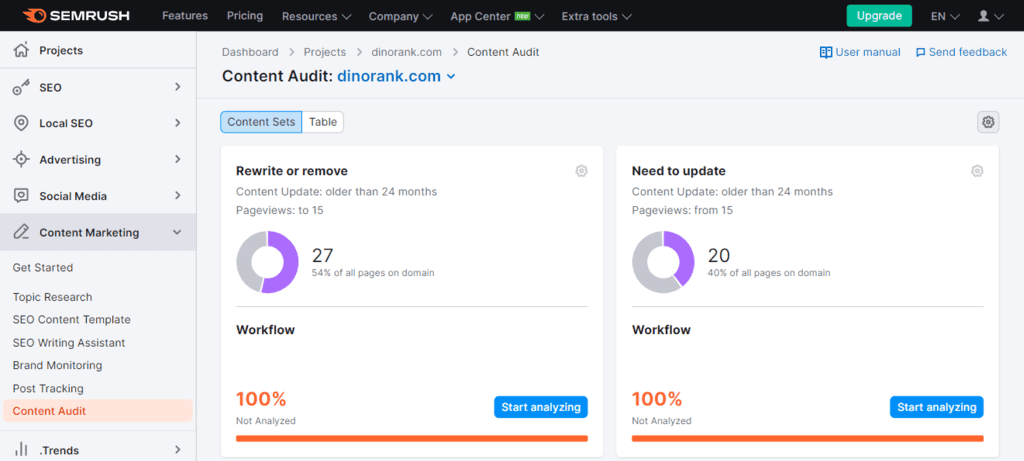
Task: Open the Resources dropdown menu
Action: click(x=317, y=16)
